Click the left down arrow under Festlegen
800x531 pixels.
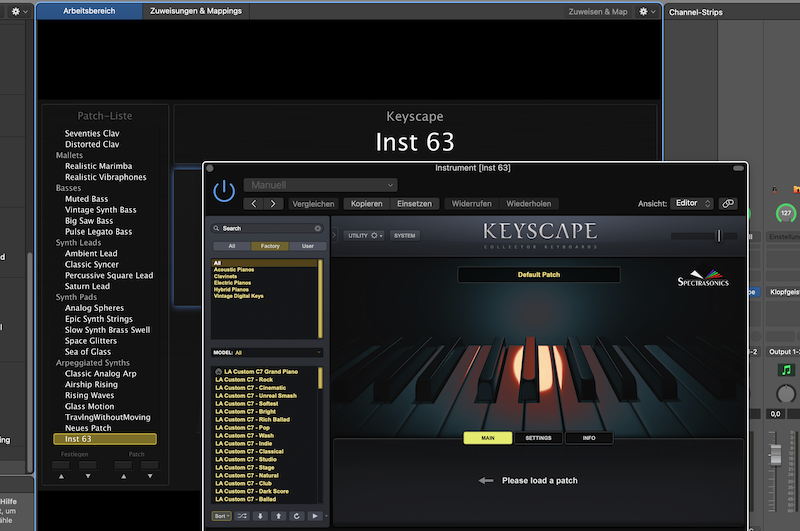(88, 476)
